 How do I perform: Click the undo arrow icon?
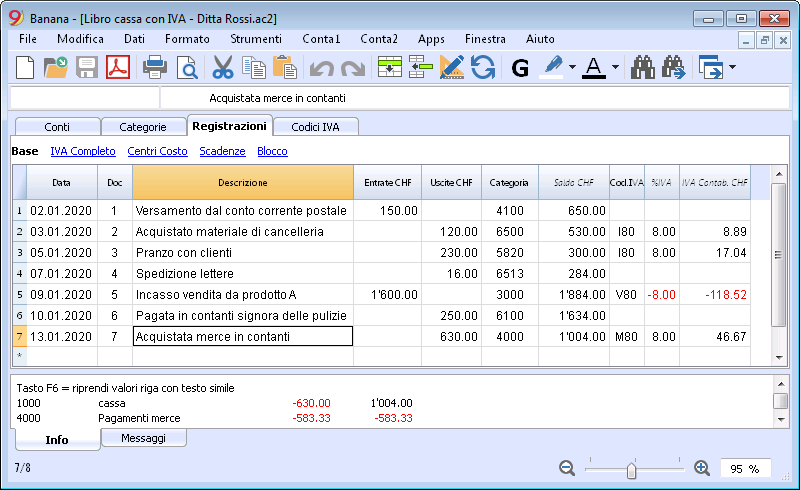321,68
